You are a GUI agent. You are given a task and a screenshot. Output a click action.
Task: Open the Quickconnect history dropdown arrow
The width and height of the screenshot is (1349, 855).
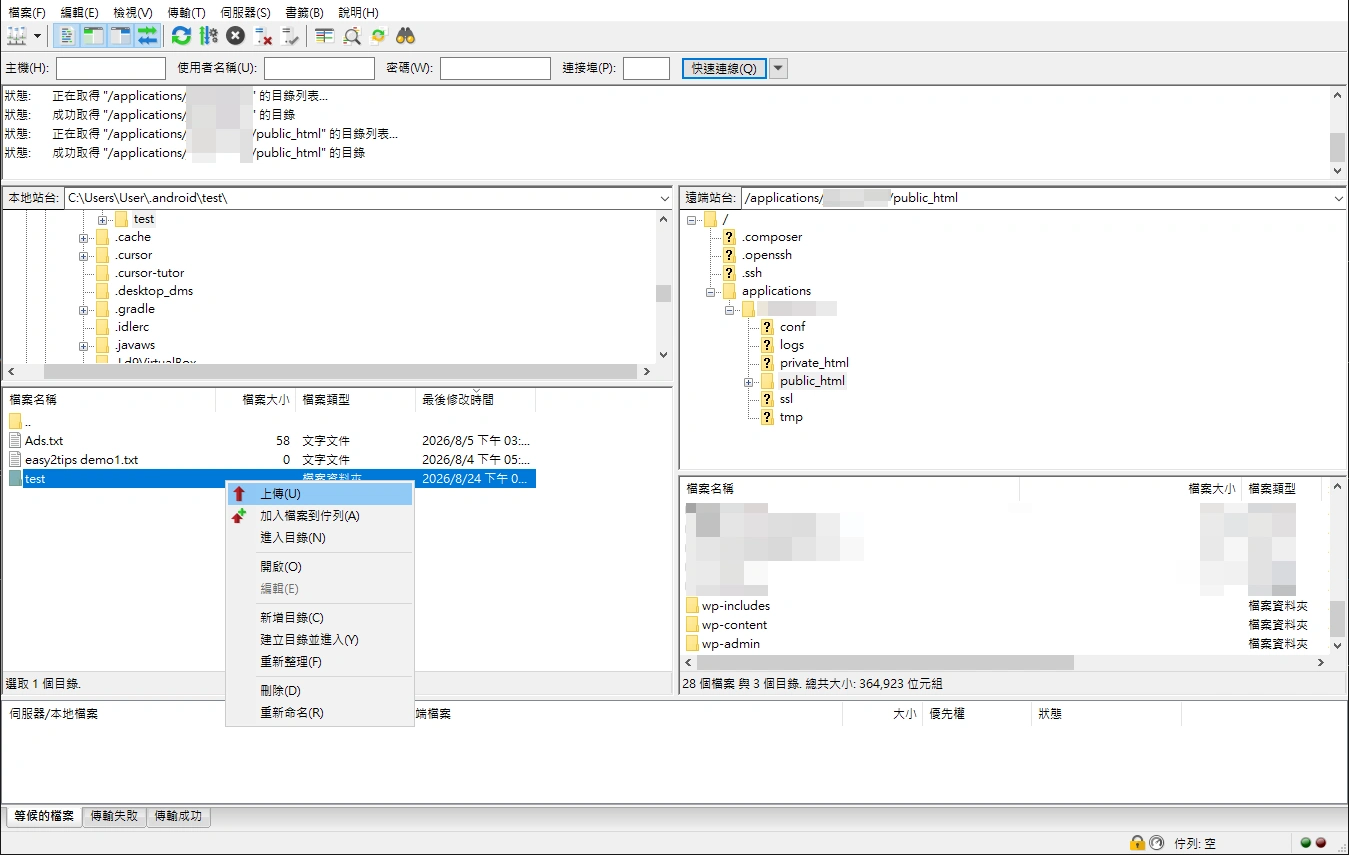point(778,68)
